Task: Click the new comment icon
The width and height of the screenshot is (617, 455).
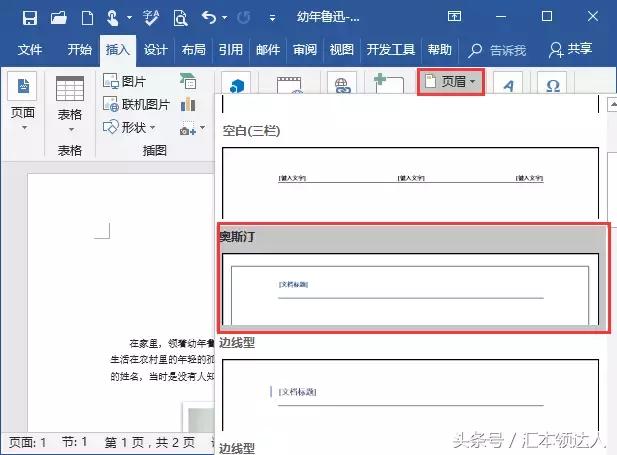Action: click(388, 83)
